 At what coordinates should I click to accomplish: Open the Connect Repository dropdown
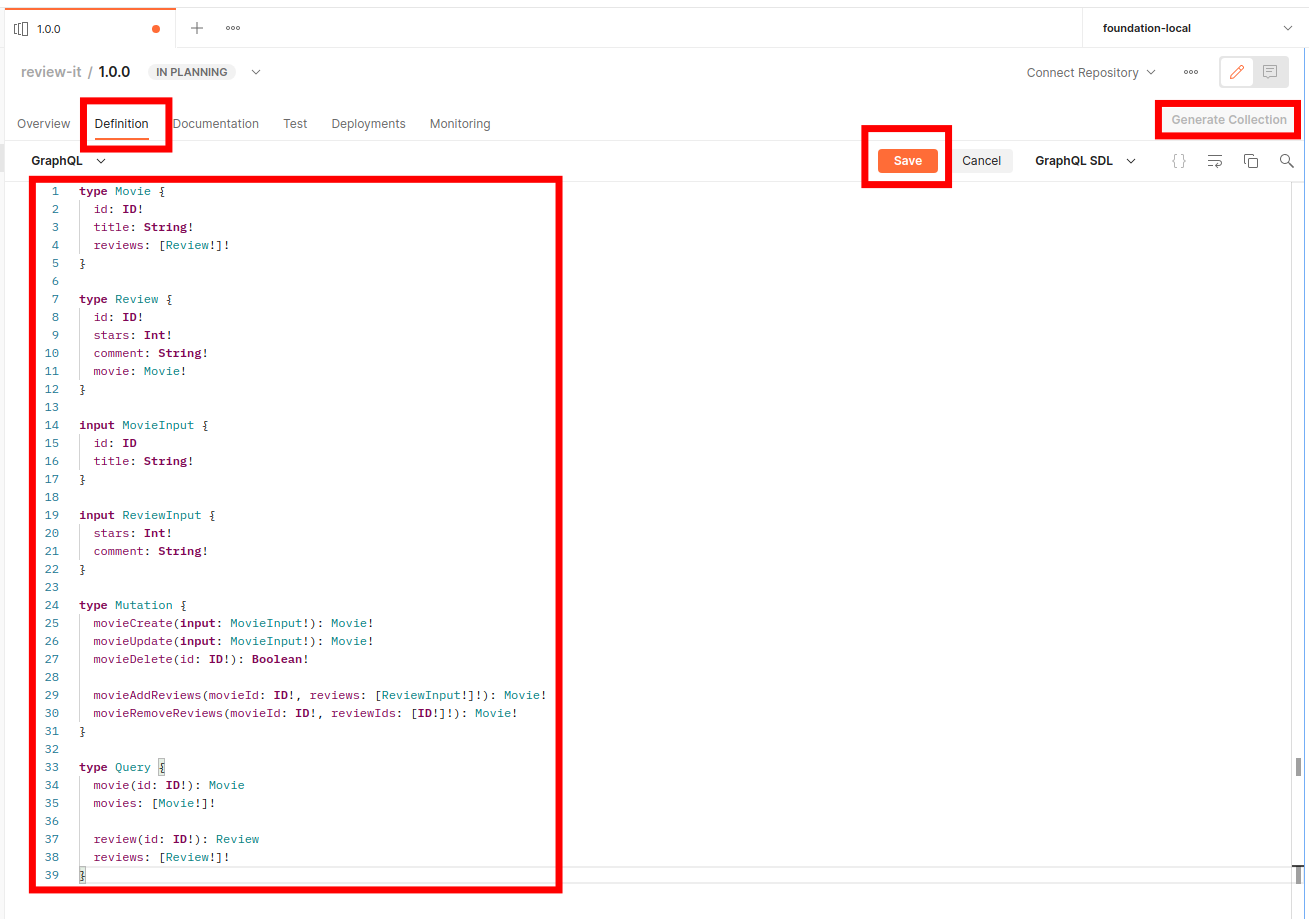1090,72
